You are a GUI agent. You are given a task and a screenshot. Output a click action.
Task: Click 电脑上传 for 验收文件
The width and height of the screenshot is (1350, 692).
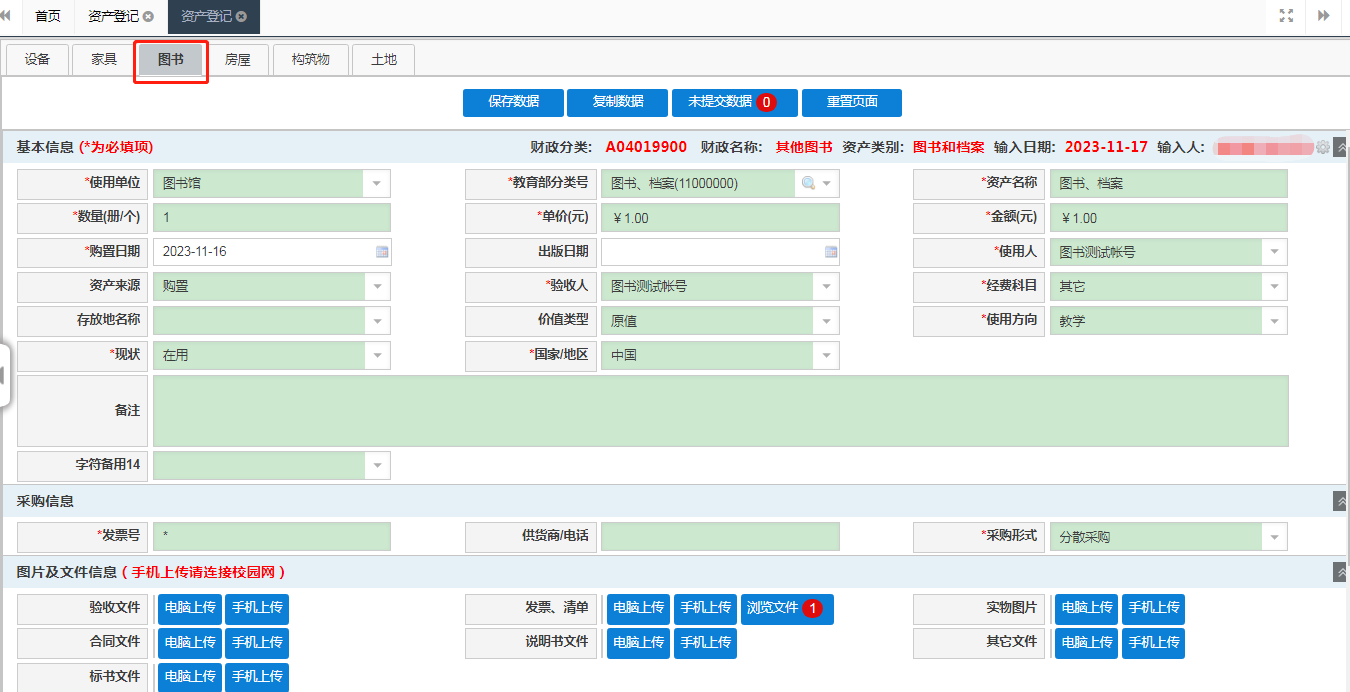(190, 608)
